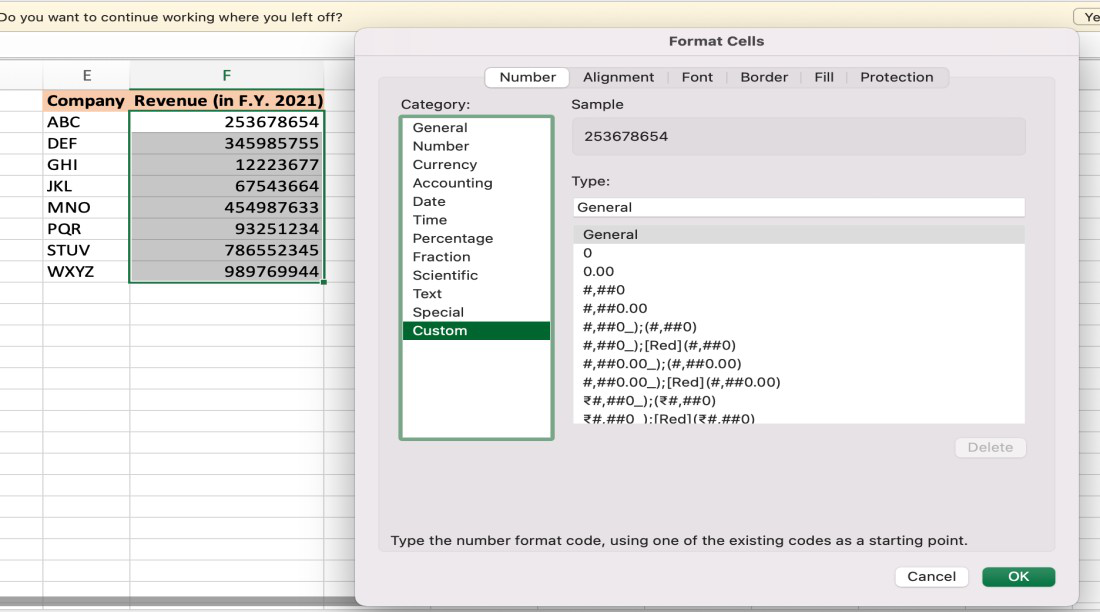This screenshot has height=612, width=1100.
Task: Click revenue cell 253678654 in column F
Action: (x=227, y=122)
